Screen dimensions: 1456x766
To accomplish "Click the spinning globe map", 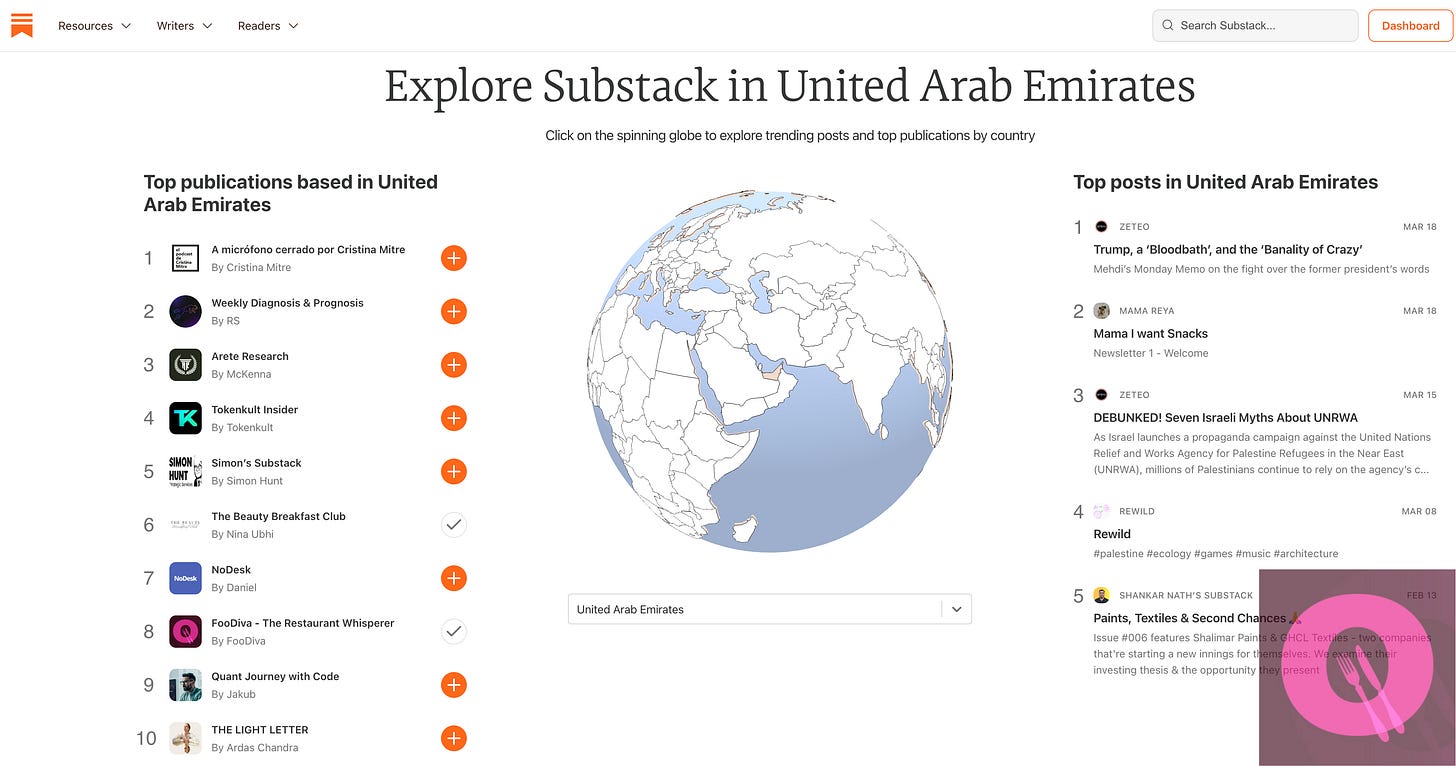I will 770,371.
